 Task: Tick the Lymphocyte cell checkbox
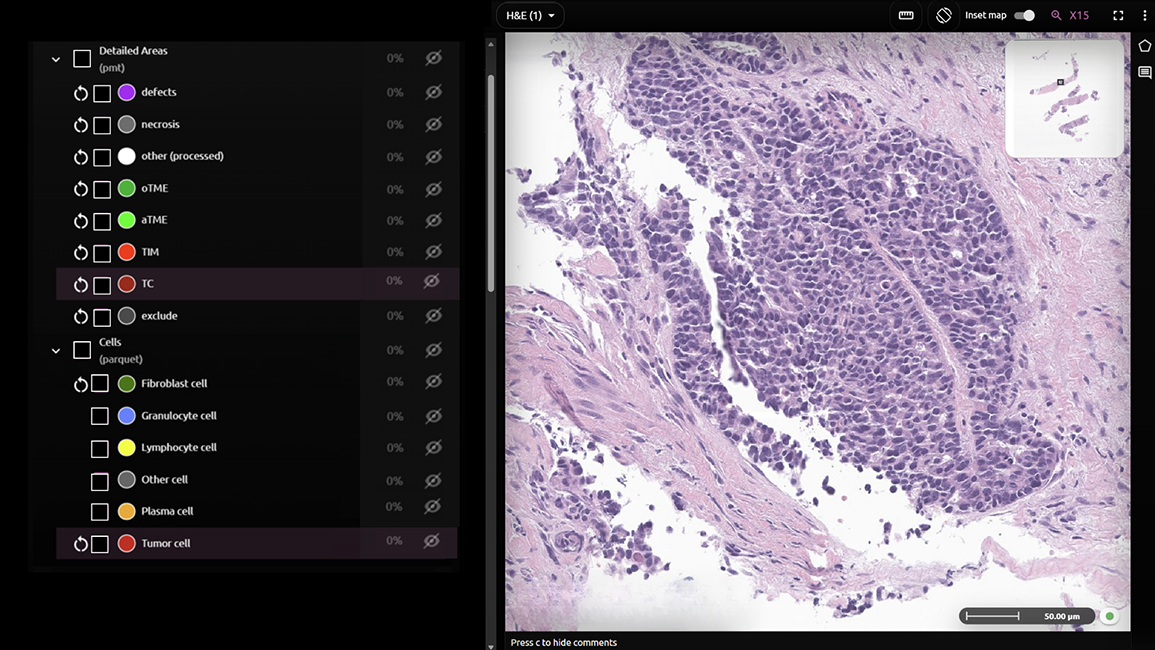click(x=99, y=449)
